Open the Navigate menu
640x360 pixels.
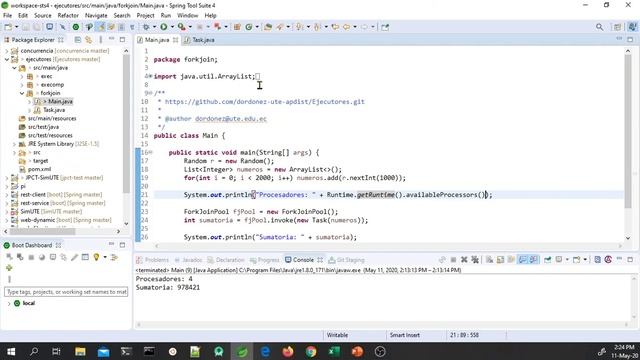(96, 15)
